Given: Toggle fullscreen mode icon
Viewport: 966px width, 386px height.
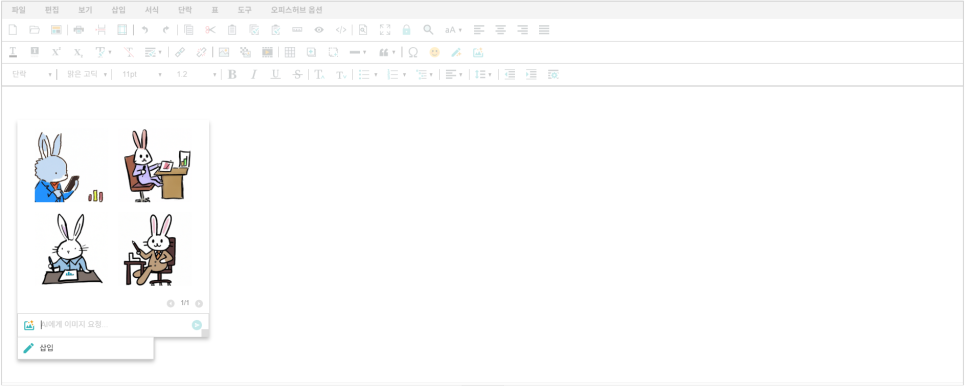Looking at the screenshot, I should (x=385, y=30).
